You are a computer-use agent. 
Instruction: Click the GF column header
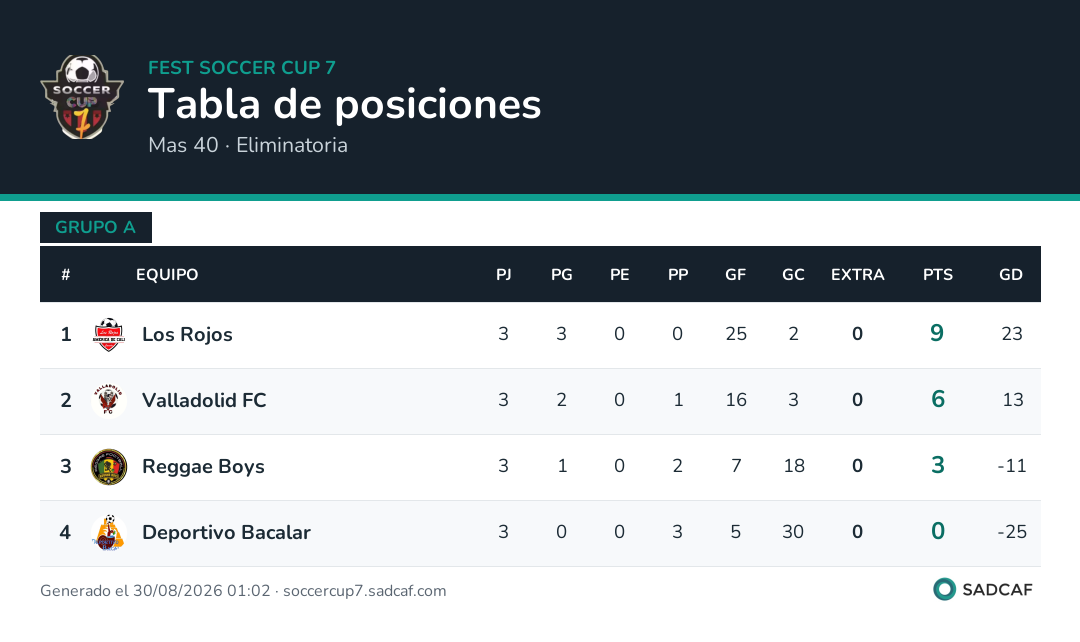click(x=735, y=275)
